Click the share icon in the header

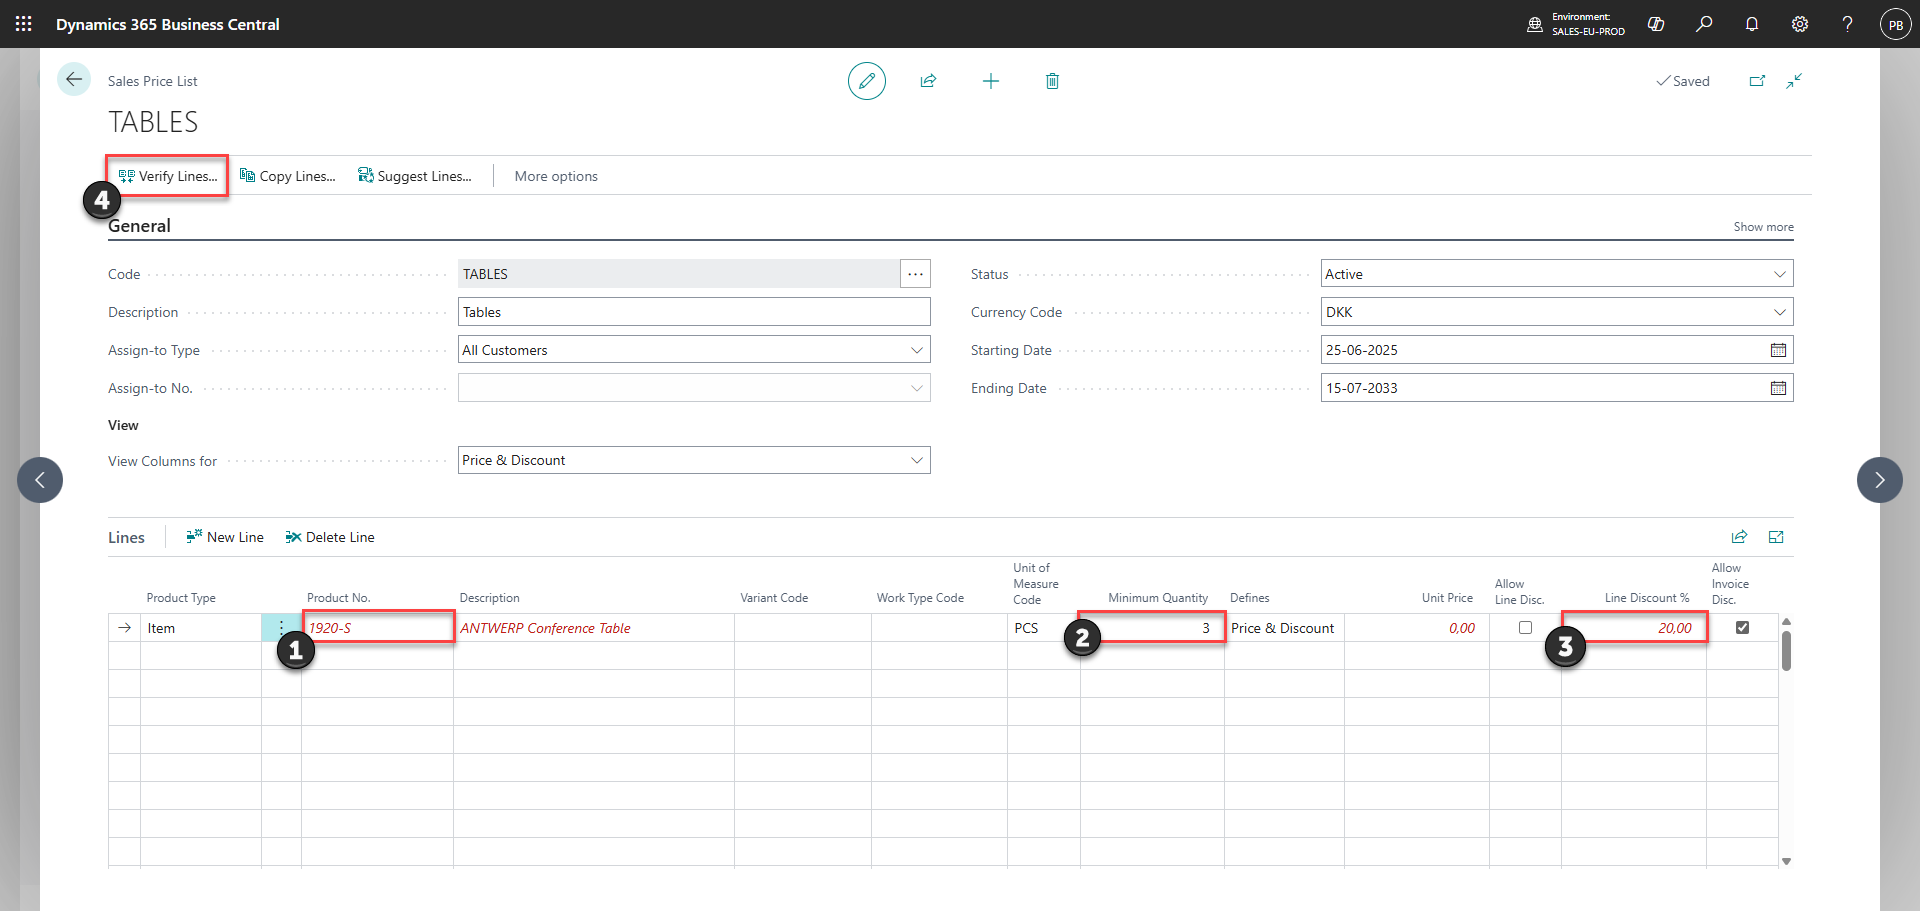pyautogui.click(x=928, y=81)
